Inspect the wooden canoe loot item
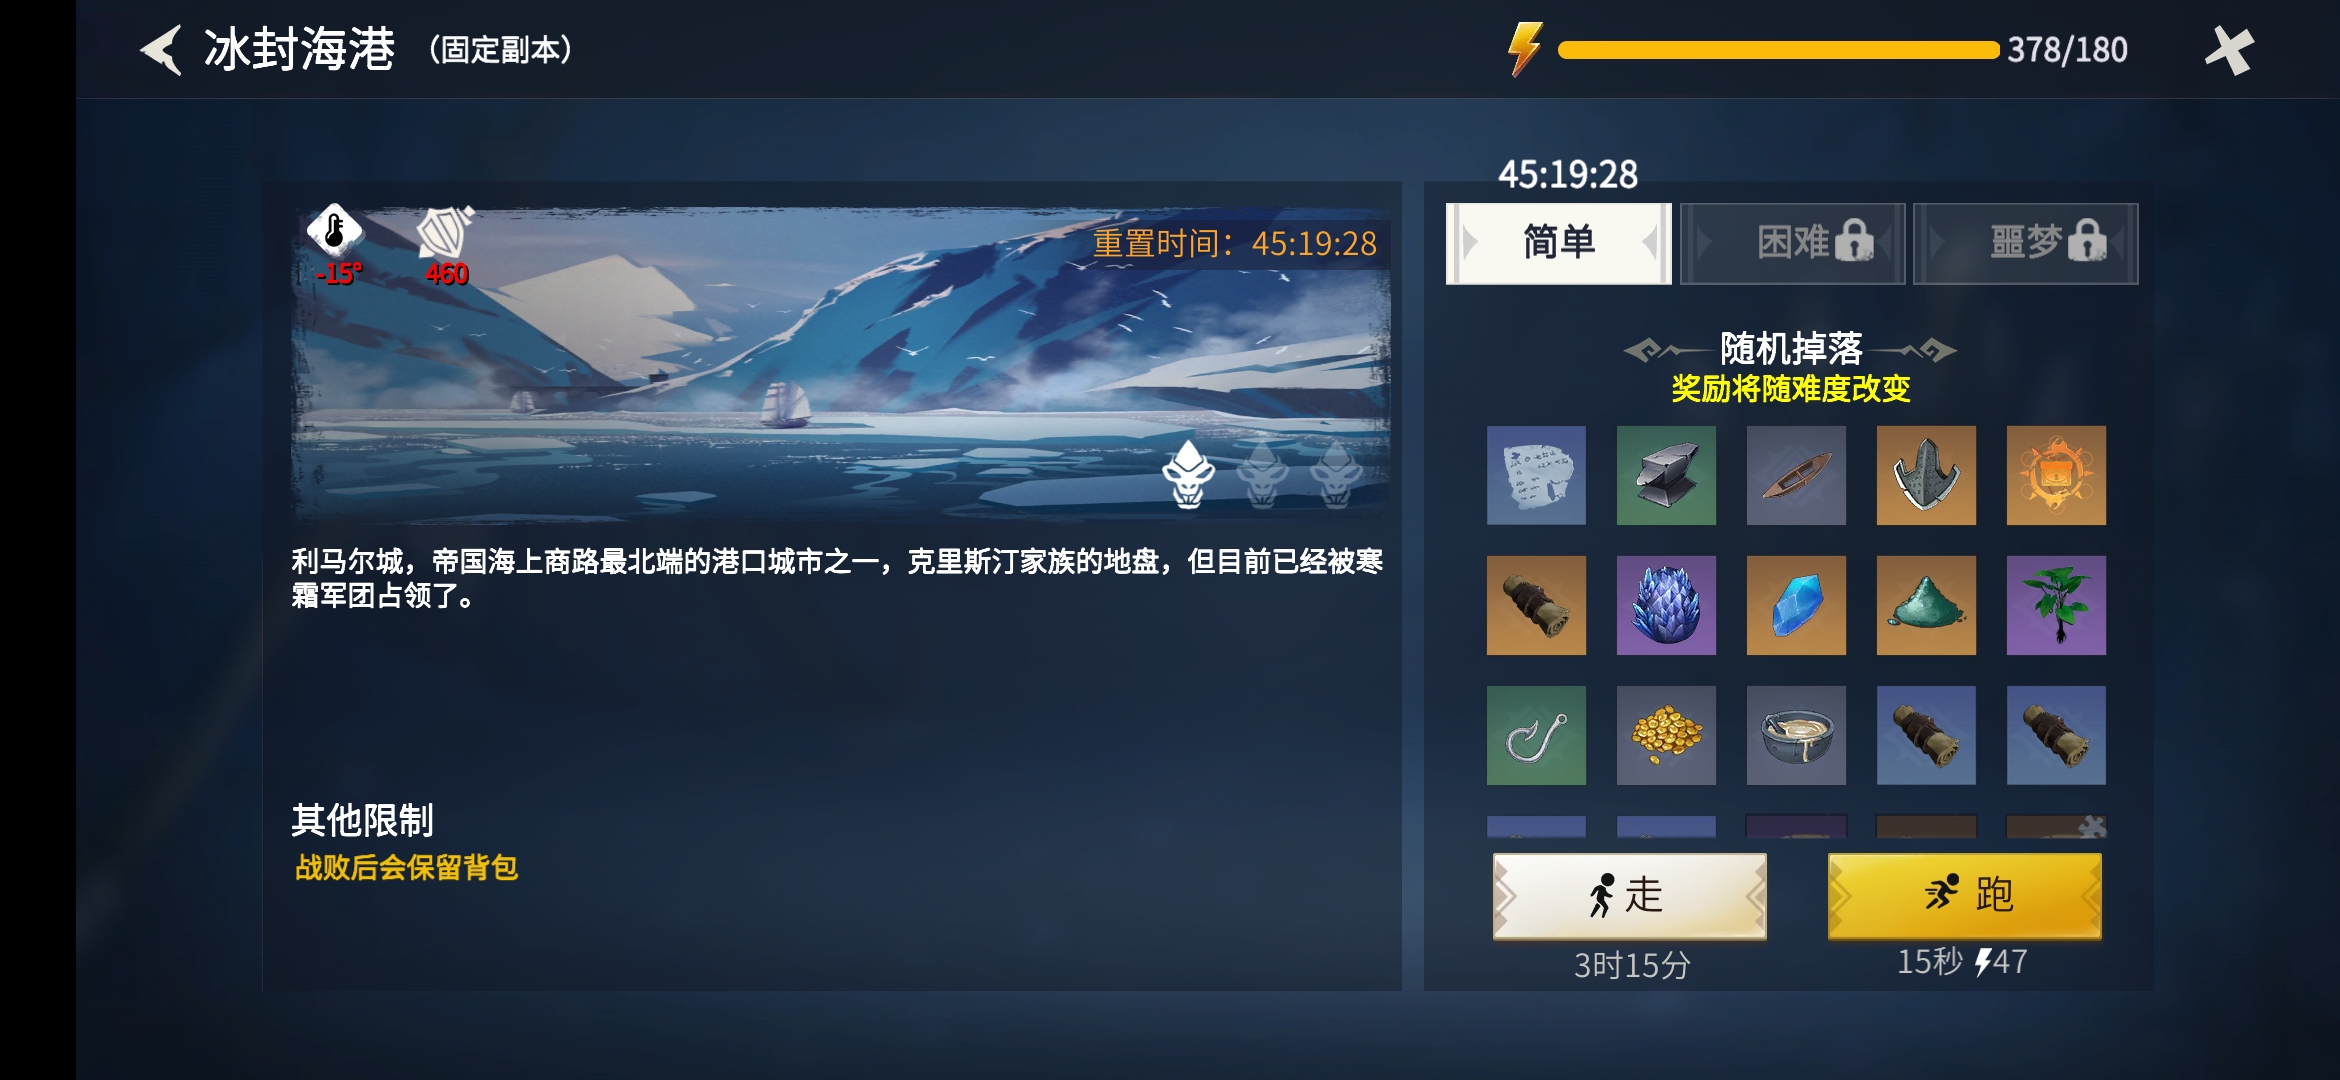The height and width of the screenshot is (1080, 2340). 1796,475
